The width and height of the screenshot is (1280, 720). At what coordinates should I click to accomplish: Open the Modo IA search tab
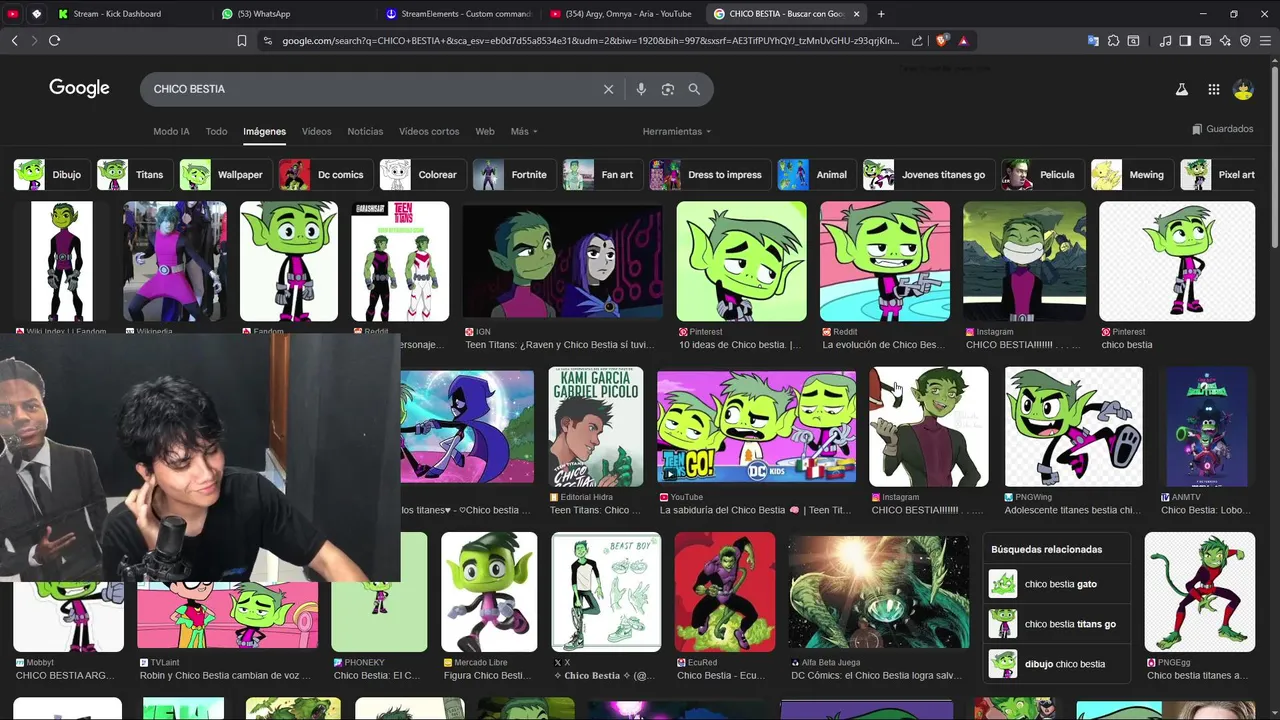[x=171, y=131]
